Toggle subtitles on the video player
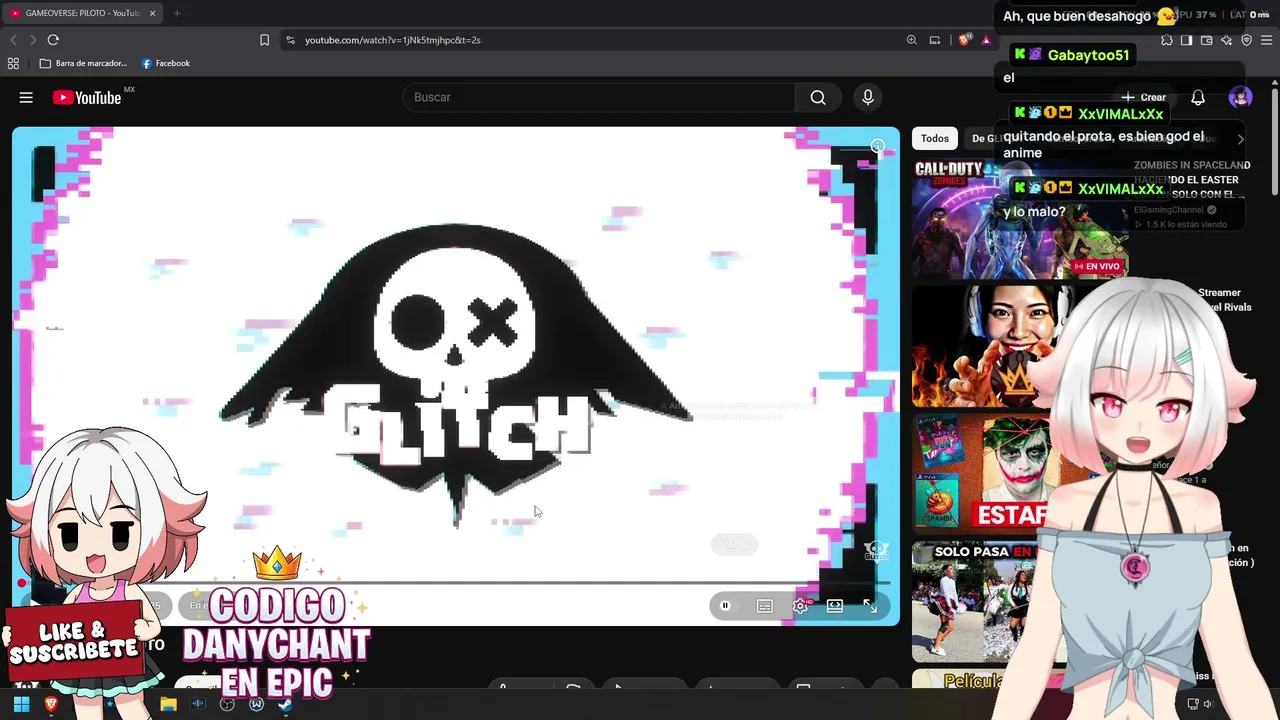This screenshot has height=720, width=1280. 765,606
